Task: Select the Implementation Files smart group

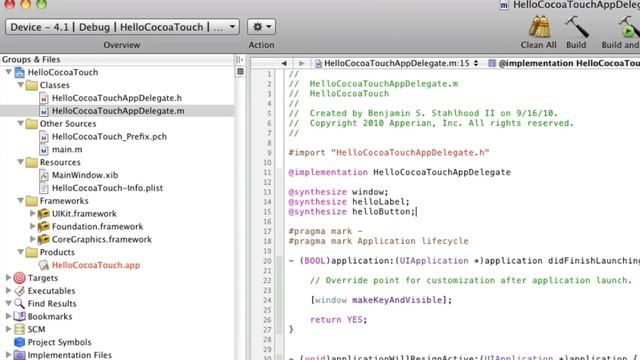Action: tap(69, 355)
